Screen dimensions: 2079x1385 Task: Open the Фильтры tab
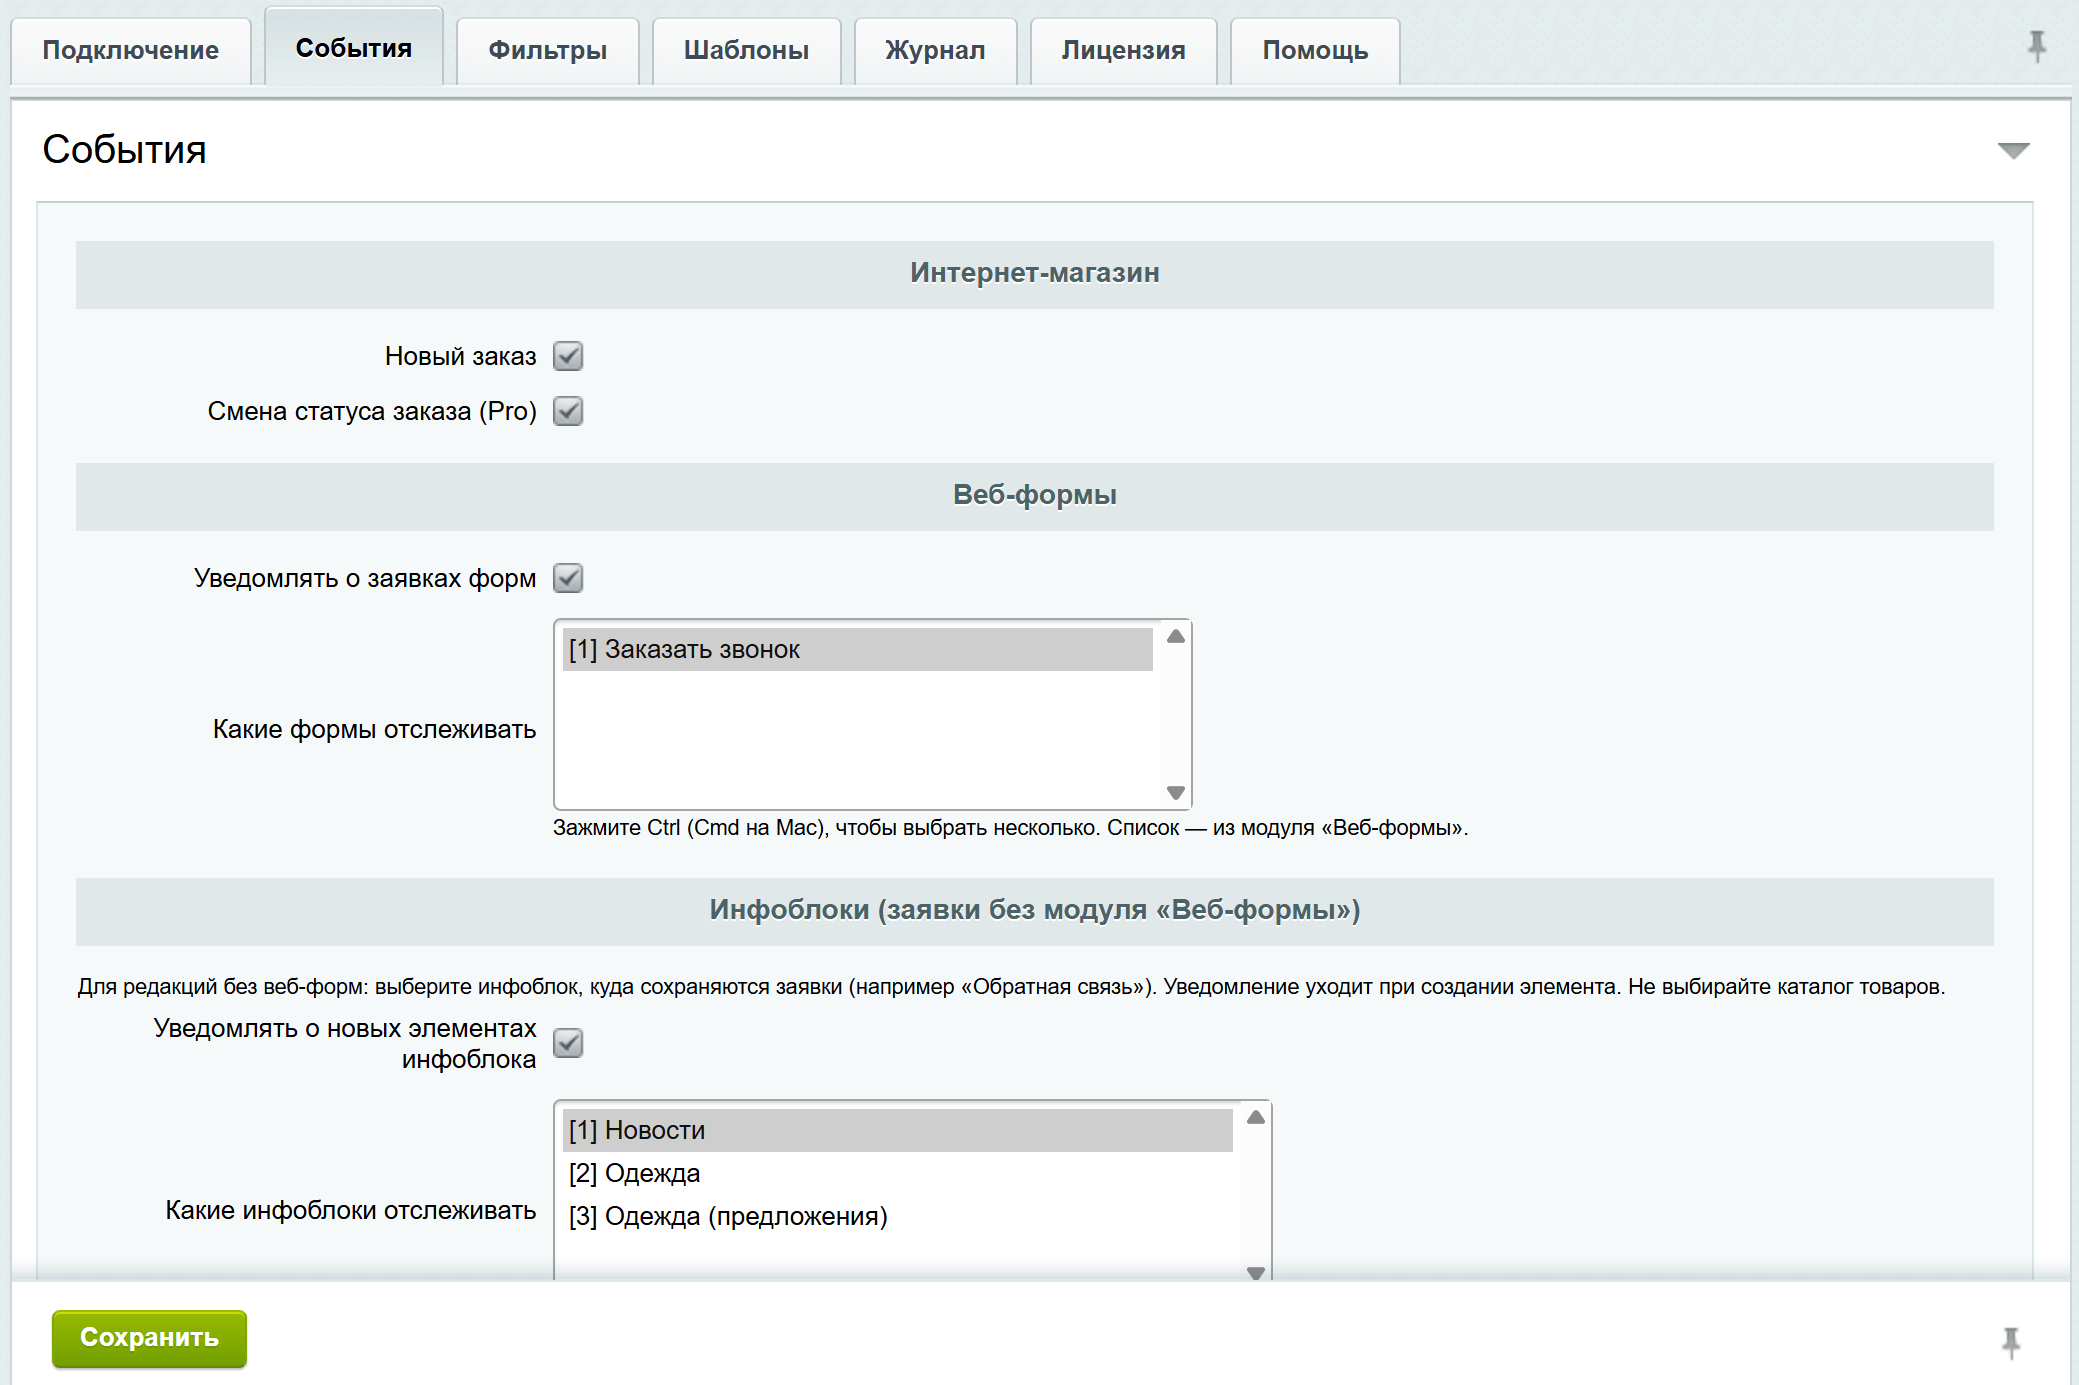tap(548, 50)
